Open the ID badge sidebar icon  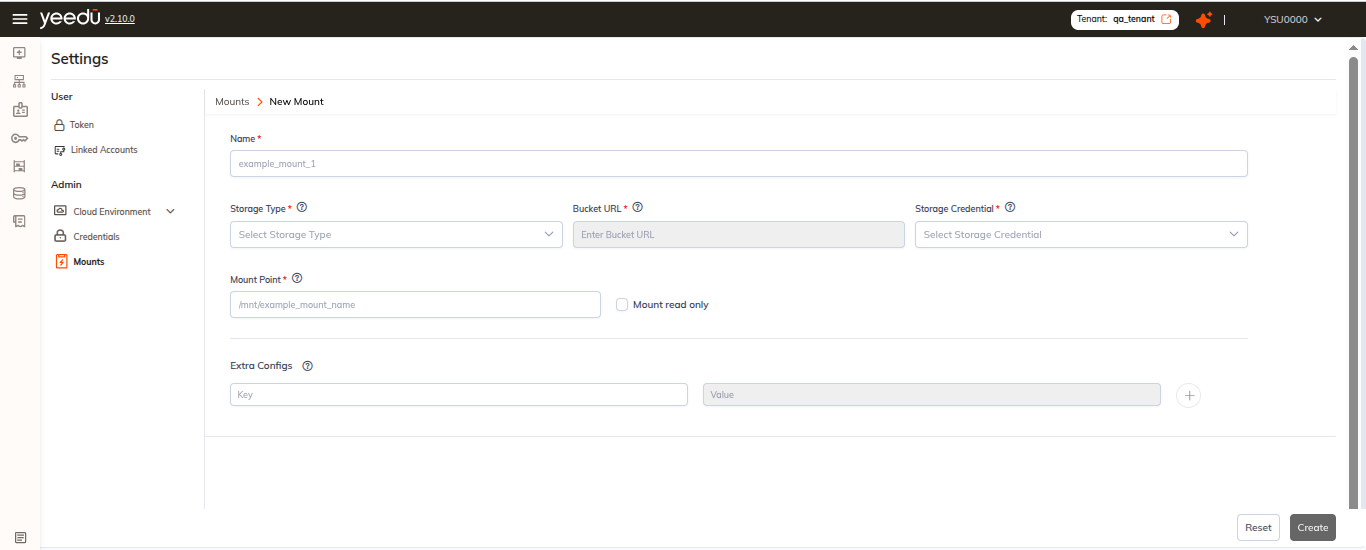coord(19,110)
